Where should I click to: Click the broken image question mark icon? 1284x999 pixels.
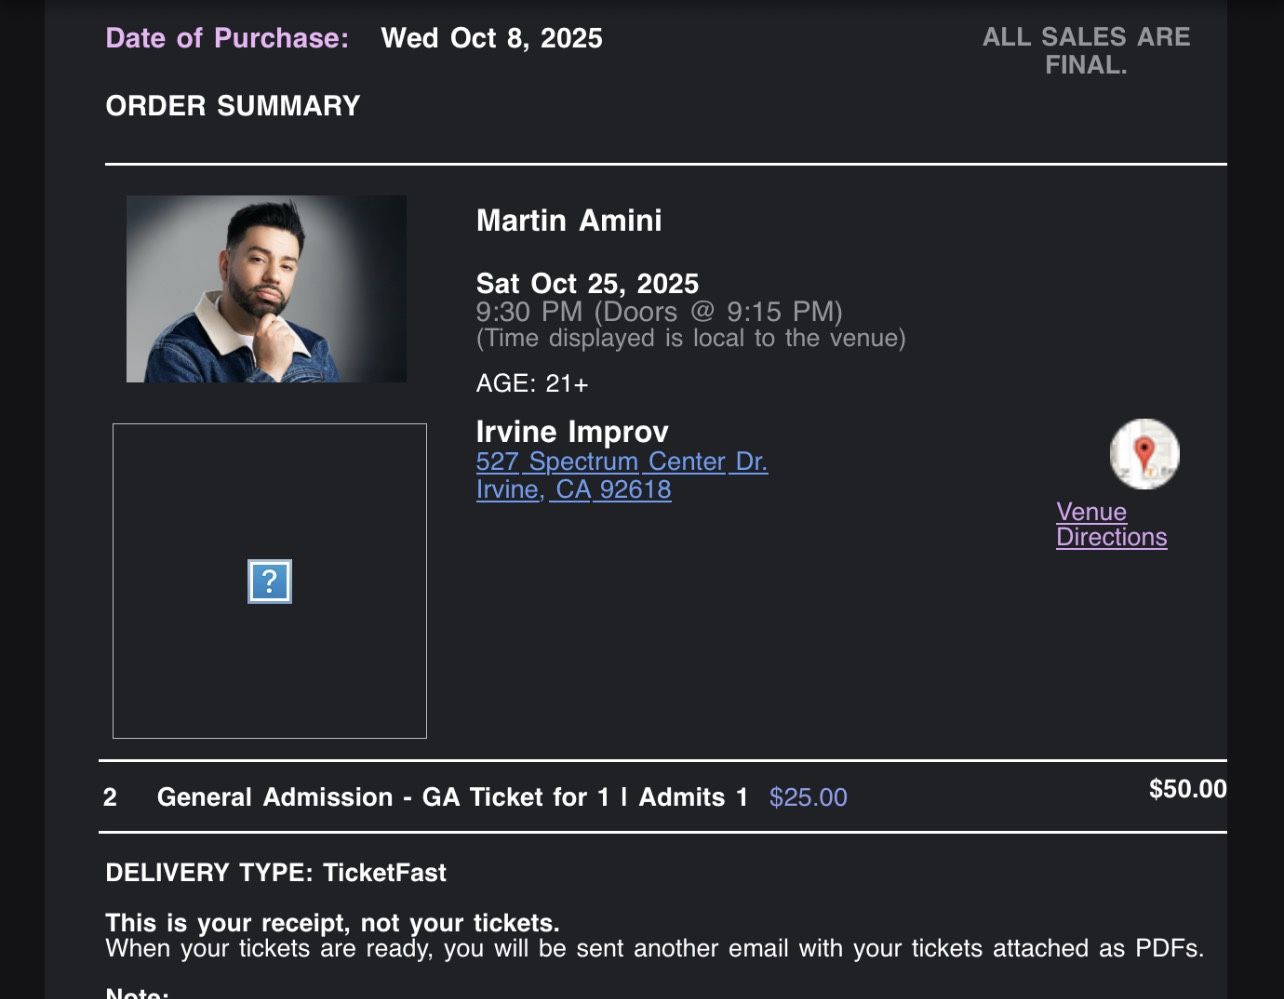(x=269, y=581)
